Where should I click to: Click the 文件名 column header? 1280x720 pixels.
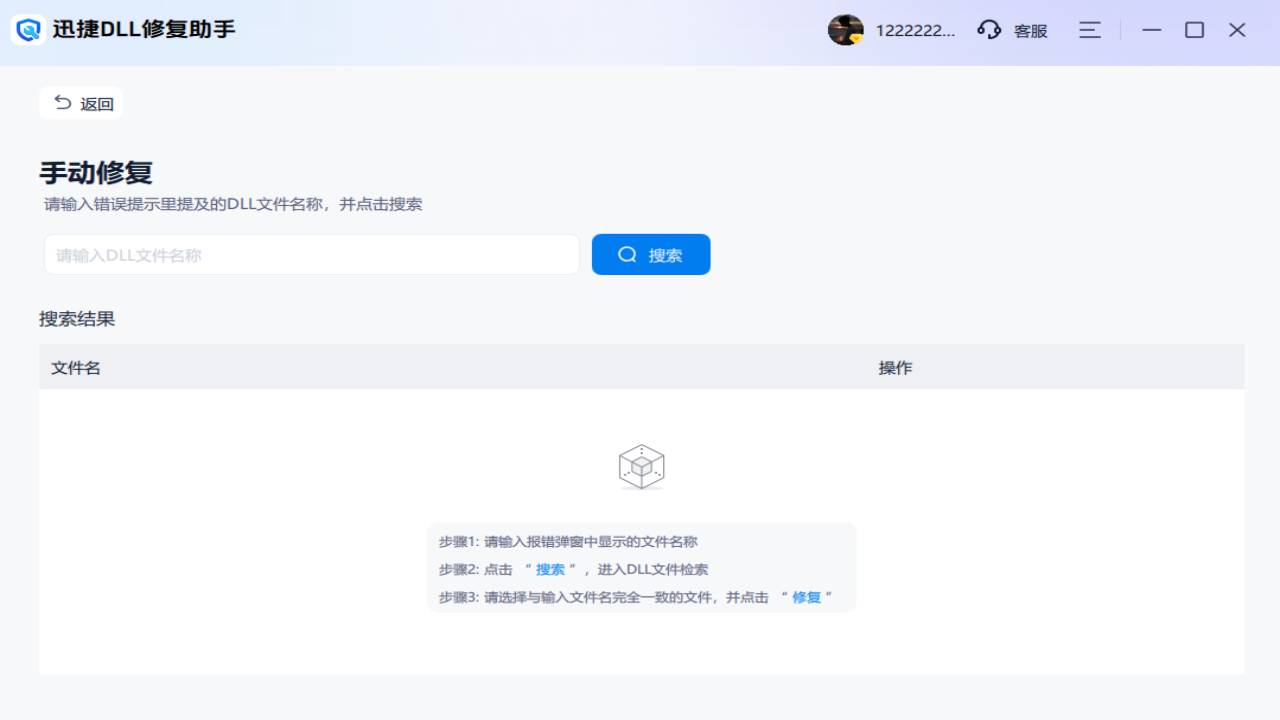click(76, 368)
